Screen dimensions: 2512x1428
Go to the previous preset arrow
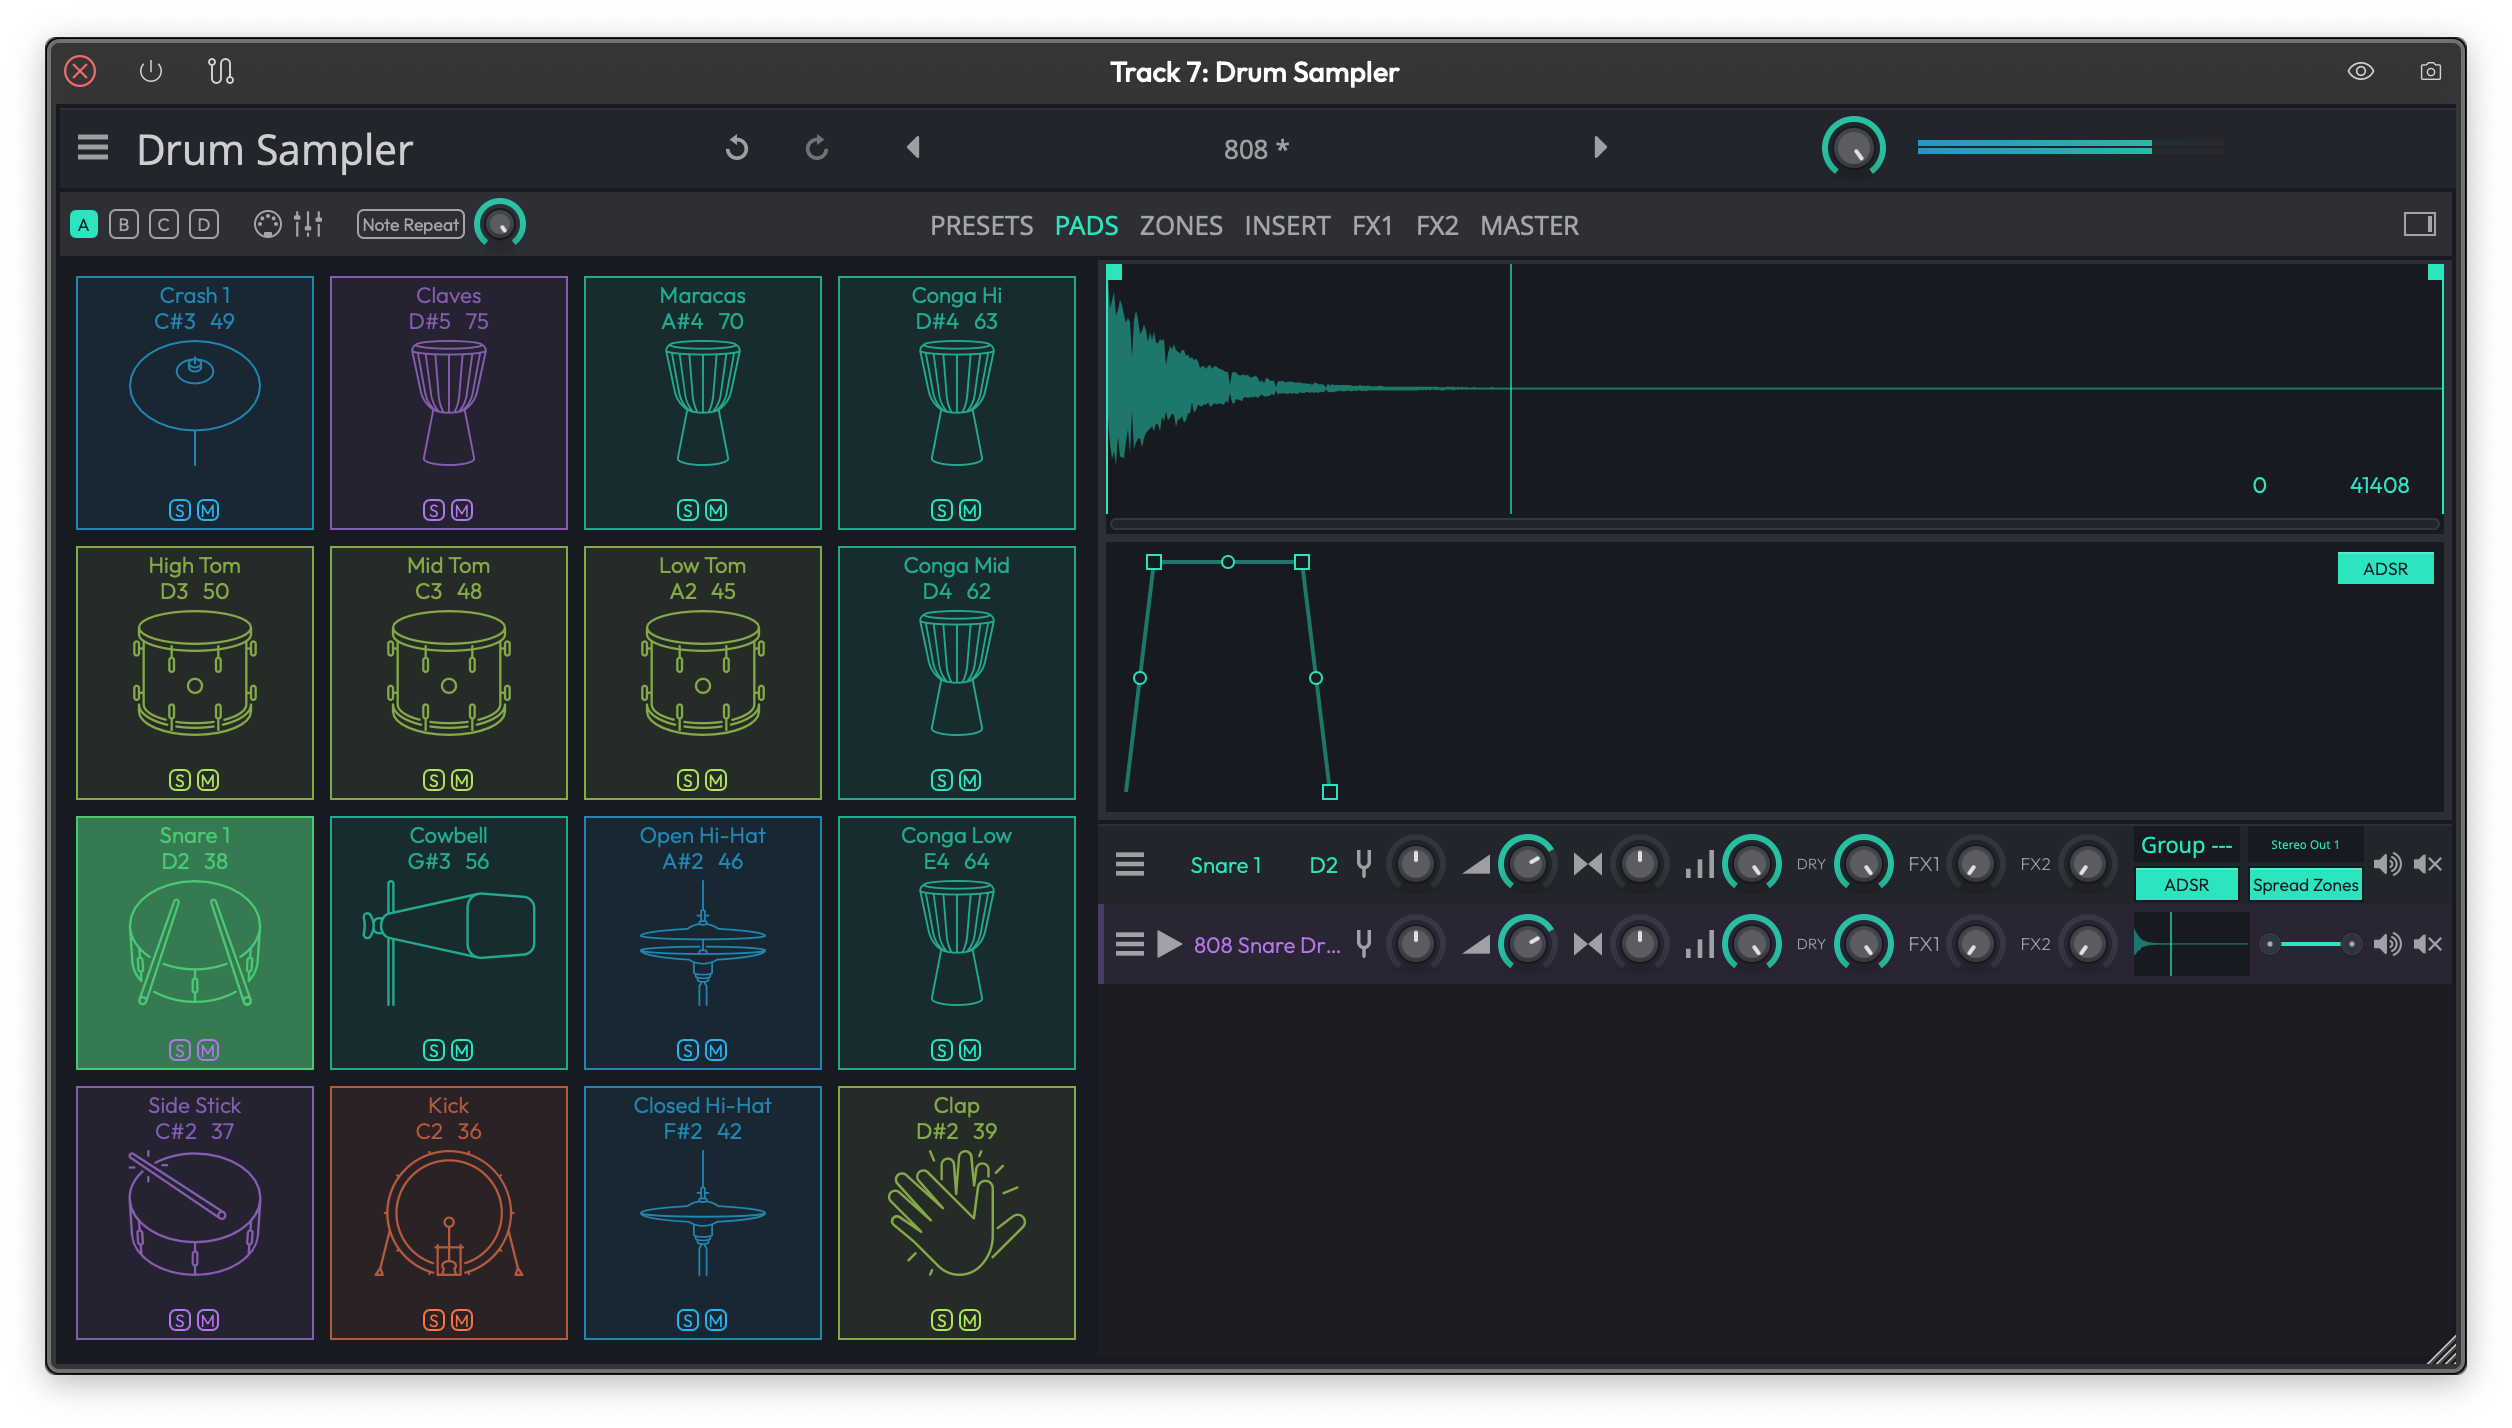pyautogui.click(x=913, y=147)
